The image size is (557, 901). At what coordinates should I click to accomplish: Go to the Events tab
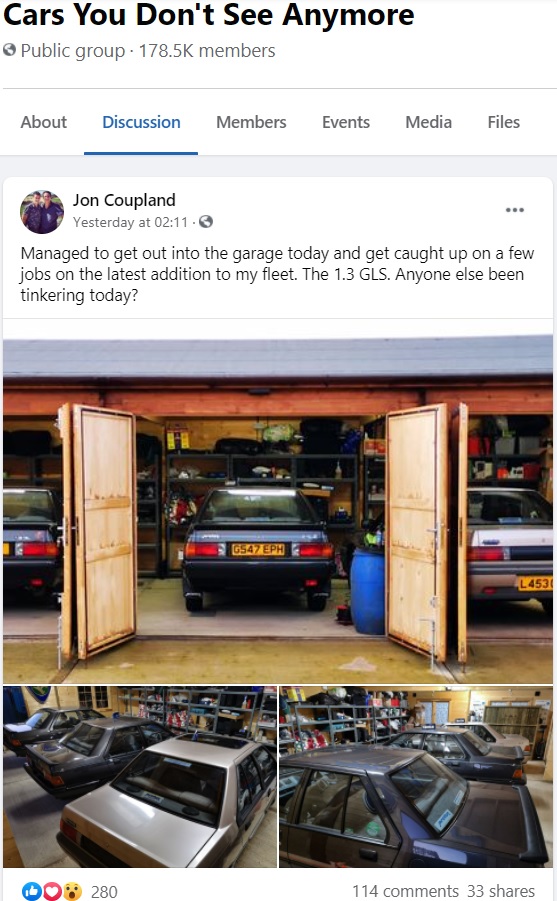point(346,122)
